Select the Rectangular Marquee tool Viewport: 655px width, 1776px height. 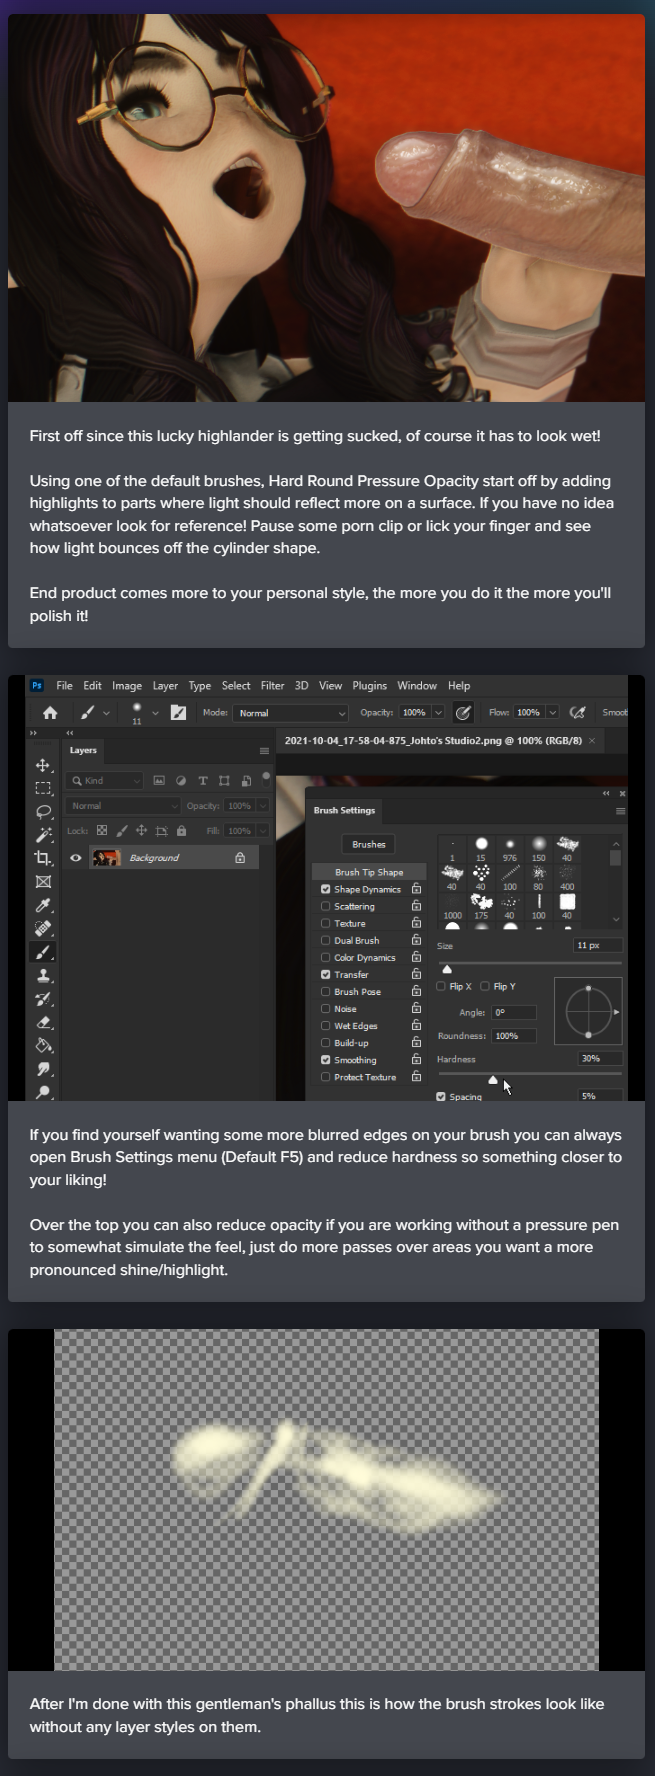point(42,788)
